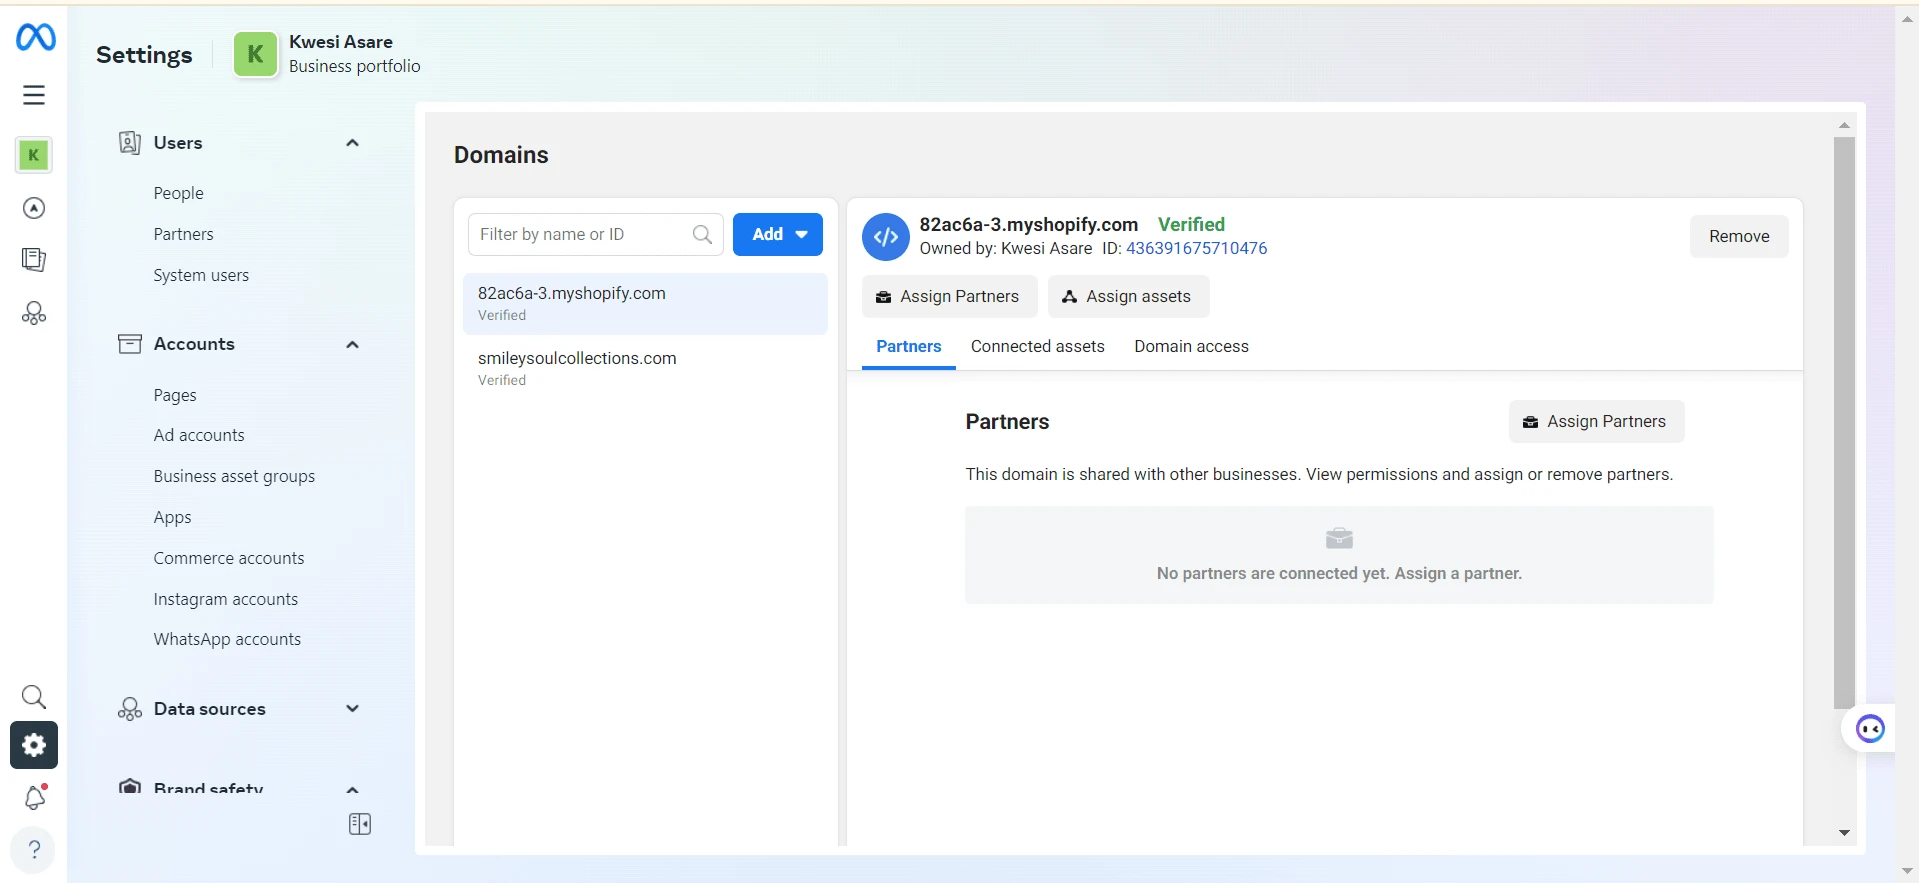The image size is (1919, 883).
Task: Switch to the Domain access tab
Action: [x=1191, y=347]
